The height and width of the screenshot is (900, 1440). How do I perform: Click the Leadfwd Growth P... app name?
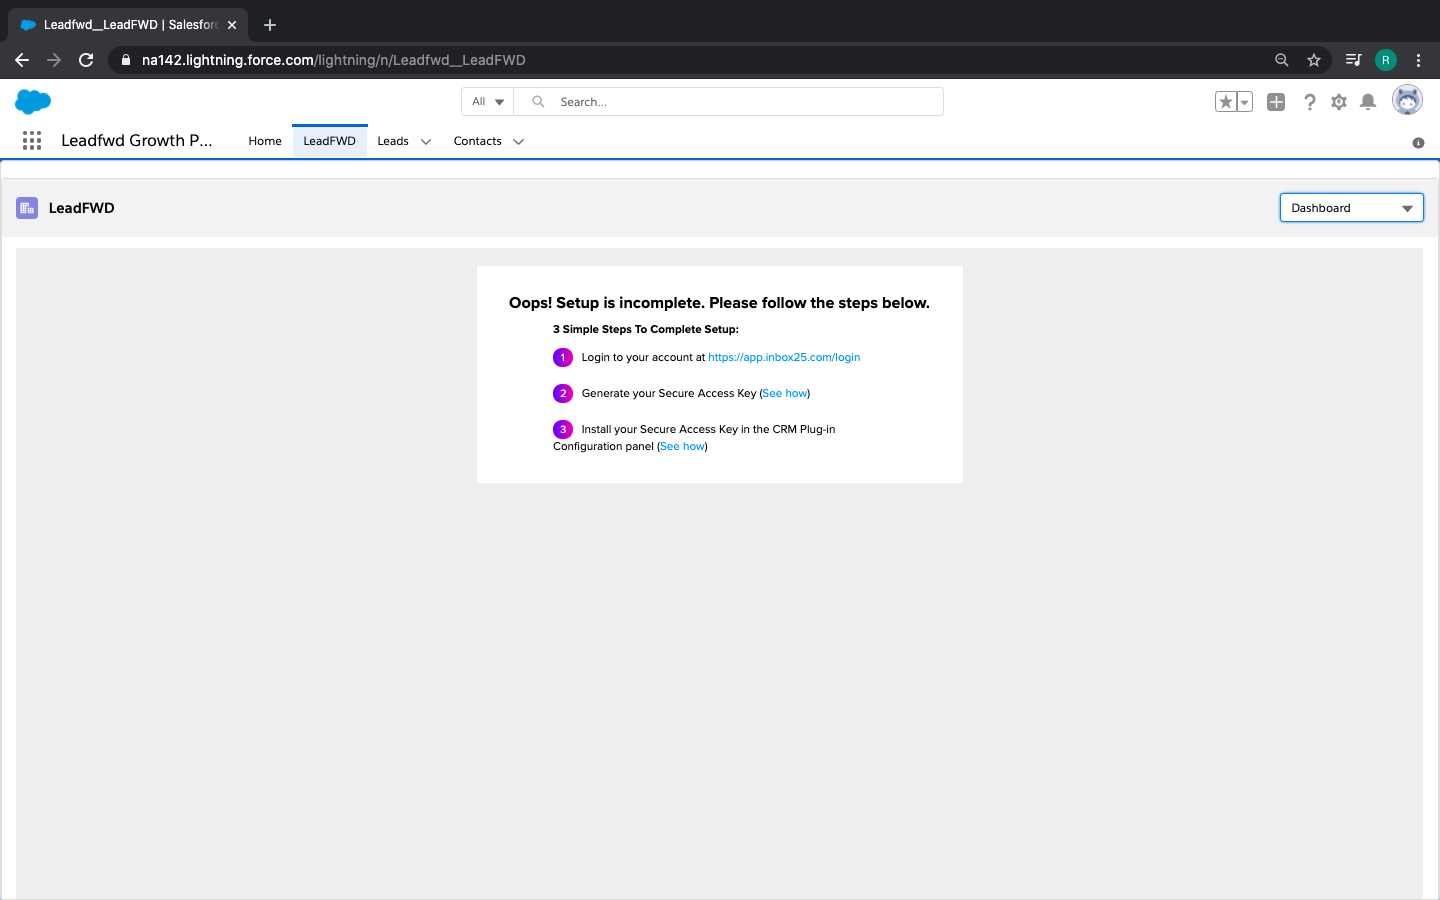coord(137,140)
